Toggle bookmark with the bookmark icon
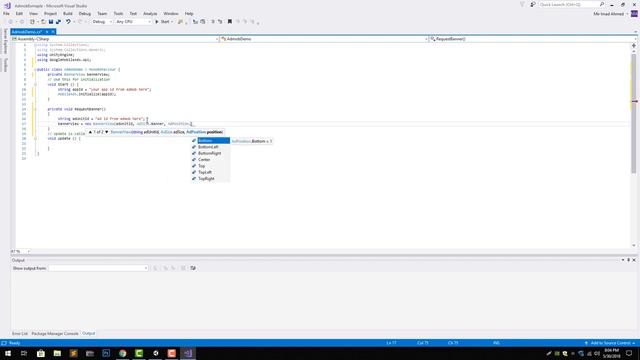 tap(230, 22)
